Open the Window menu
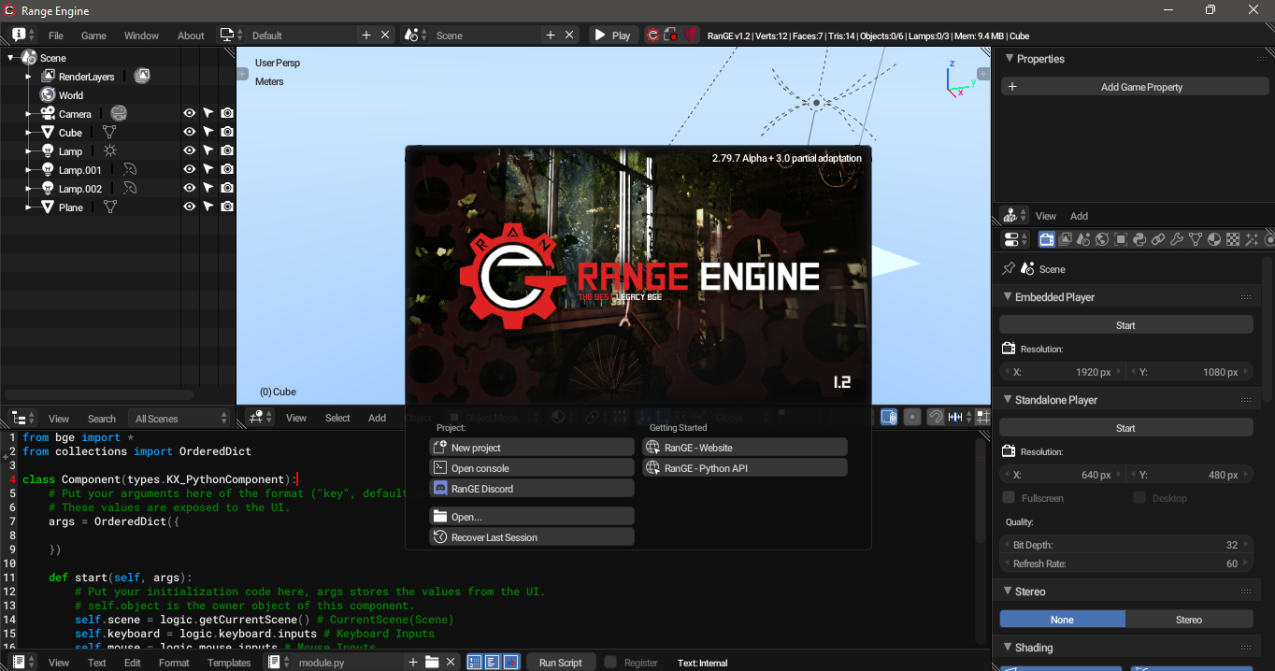The height and width of the screenshot is (671, 1275). coord(142,36)
